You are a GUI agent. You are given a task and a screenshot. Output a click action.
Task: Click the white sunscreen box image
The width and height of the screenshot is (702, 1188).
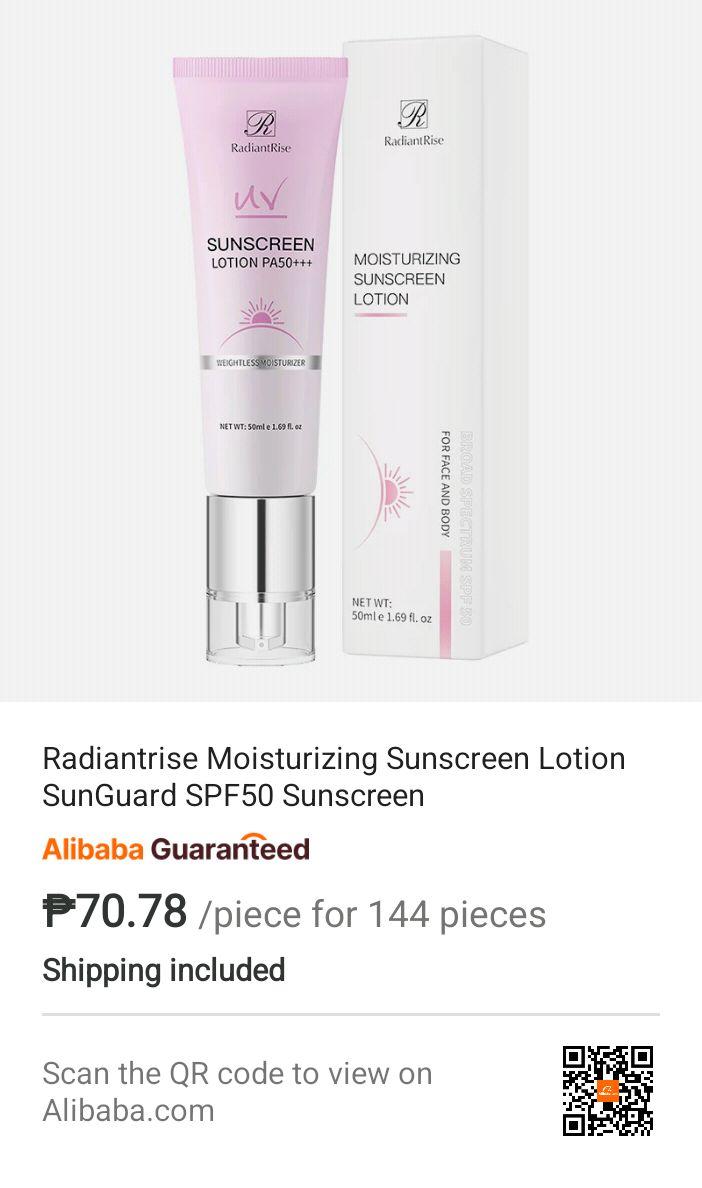coord(435,347)
